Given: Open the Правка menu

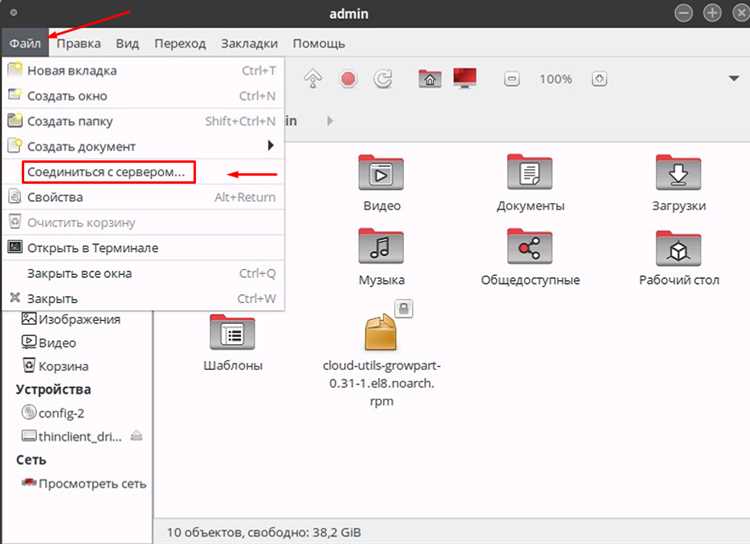Looking at the screenshot, I should pos(78,44).
